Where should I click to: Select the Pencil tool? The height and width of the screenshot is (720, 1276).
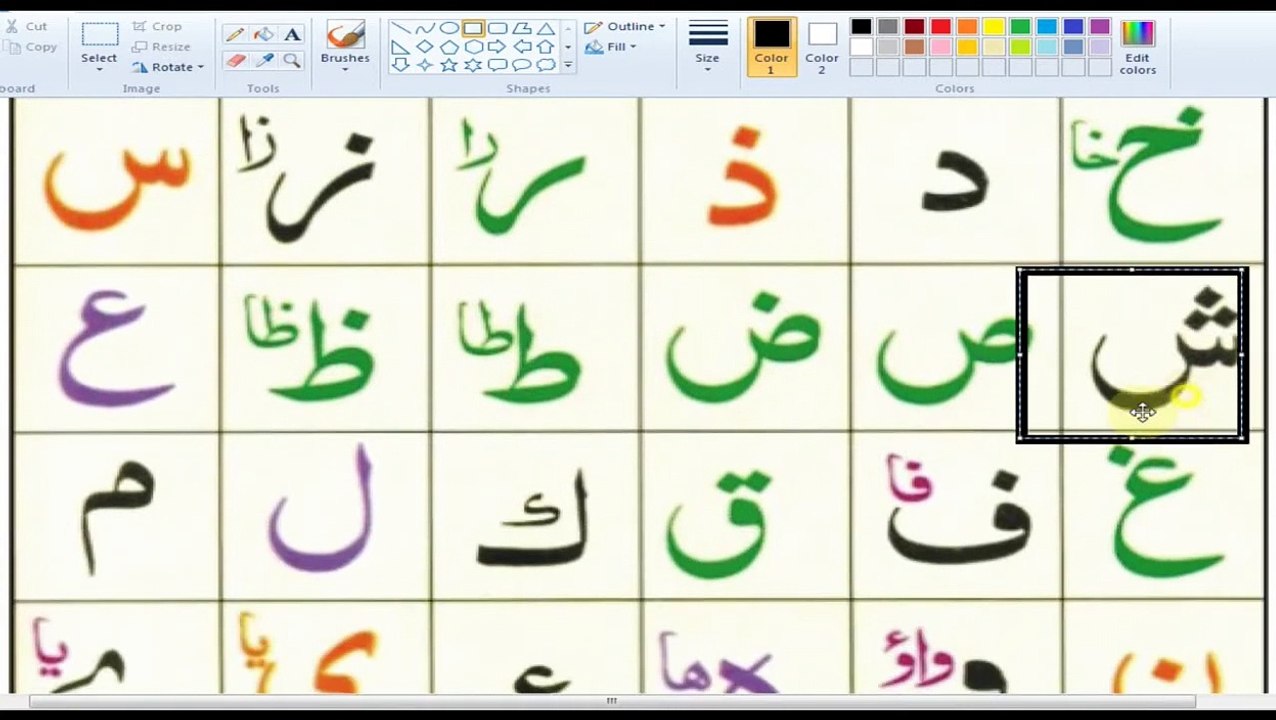tap(235, 35)
